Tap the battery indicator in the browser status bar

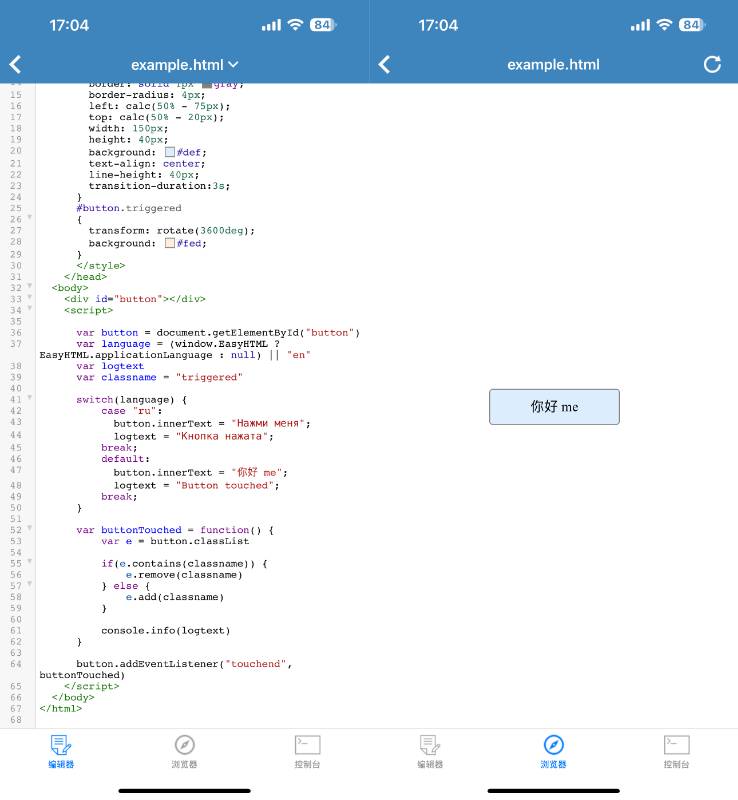pos(692,24)
